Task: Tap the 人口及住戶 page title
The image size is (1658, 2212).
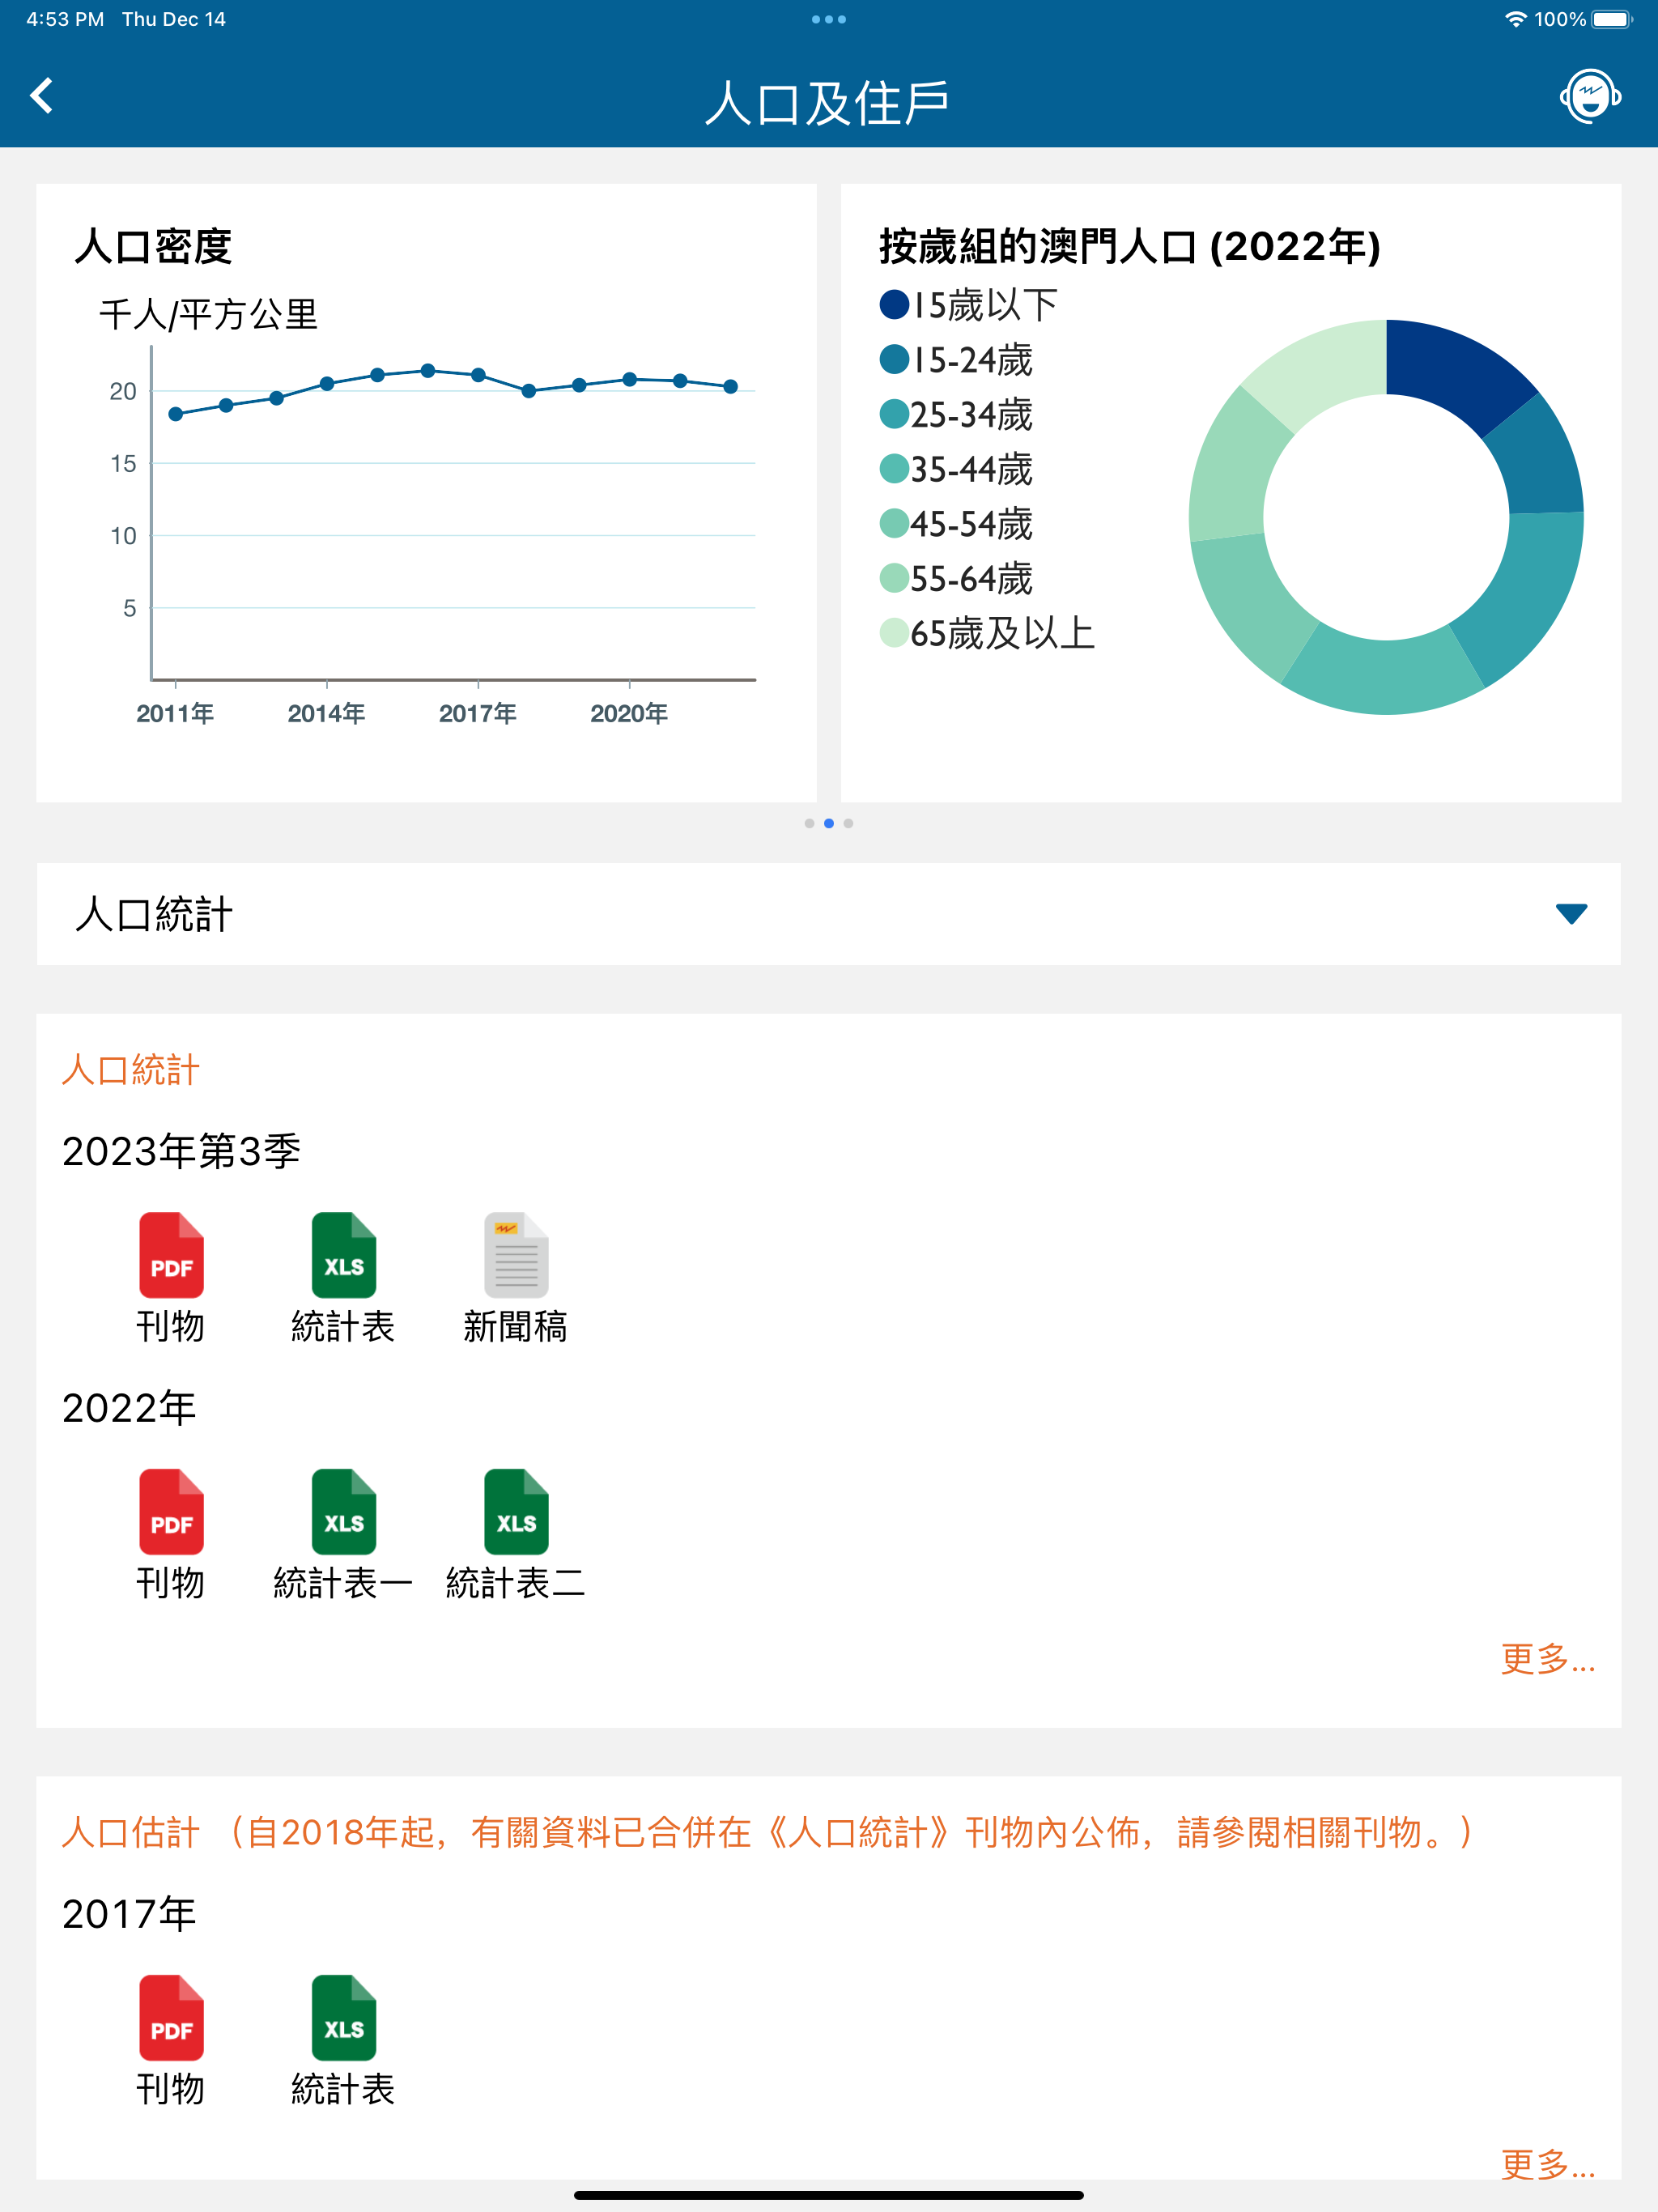Action: point(828,103)
